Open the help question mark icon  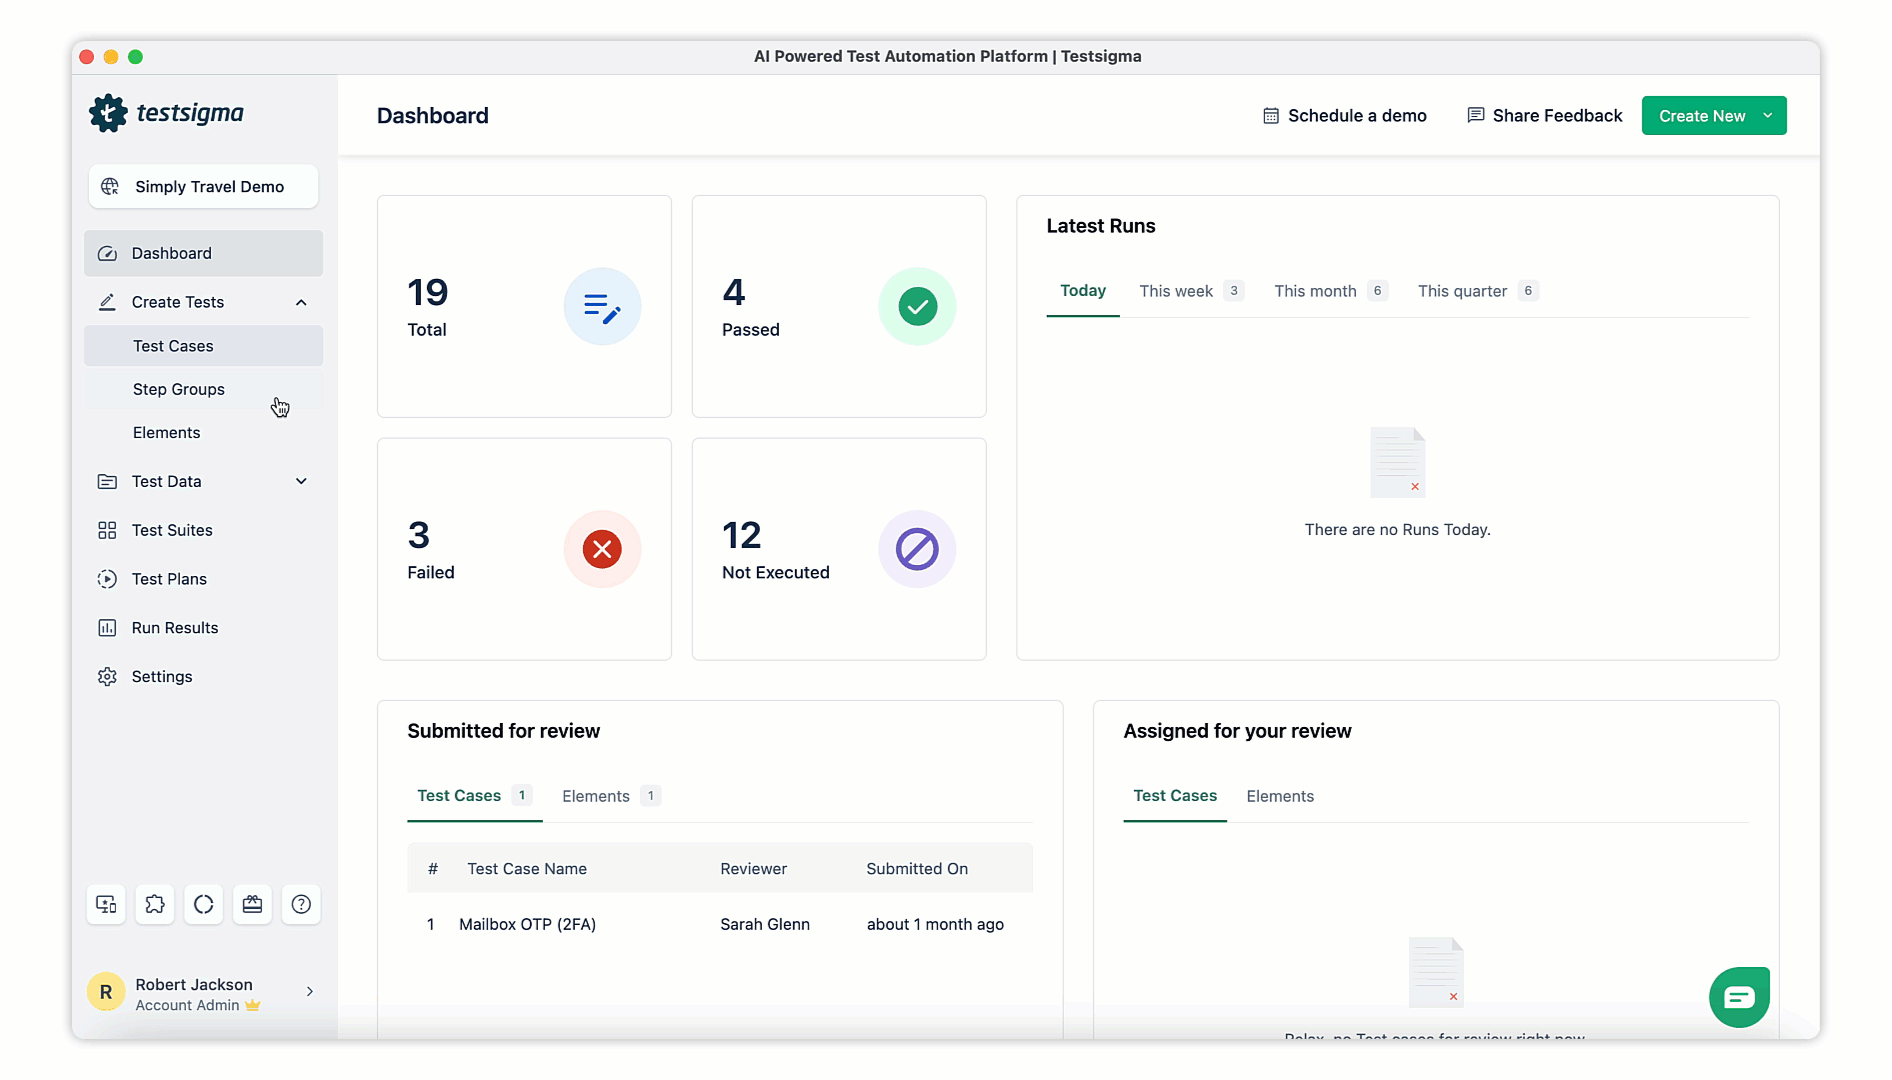click(301, 904)
